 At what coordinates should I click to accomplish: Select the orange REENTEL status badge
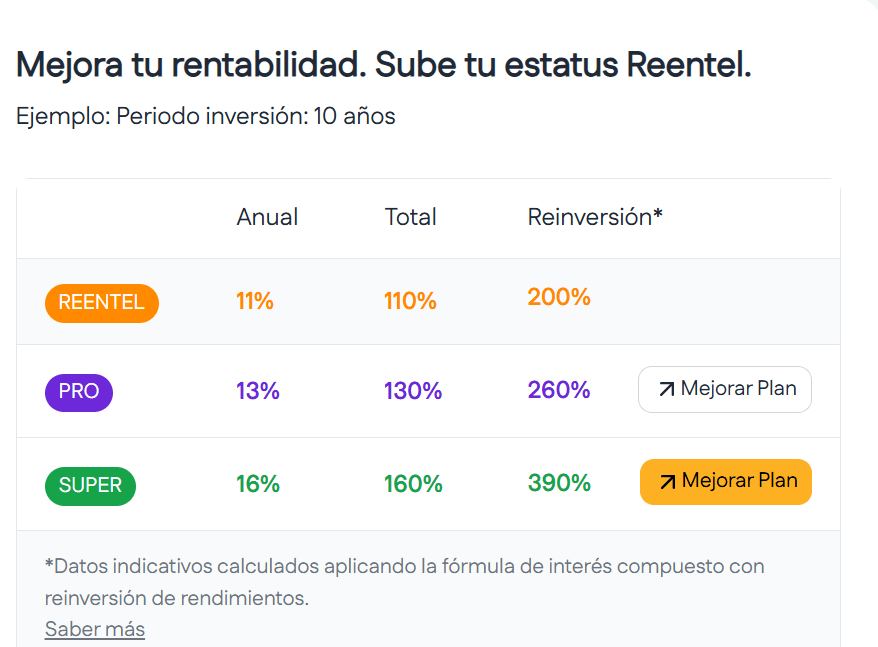[101, 302]
